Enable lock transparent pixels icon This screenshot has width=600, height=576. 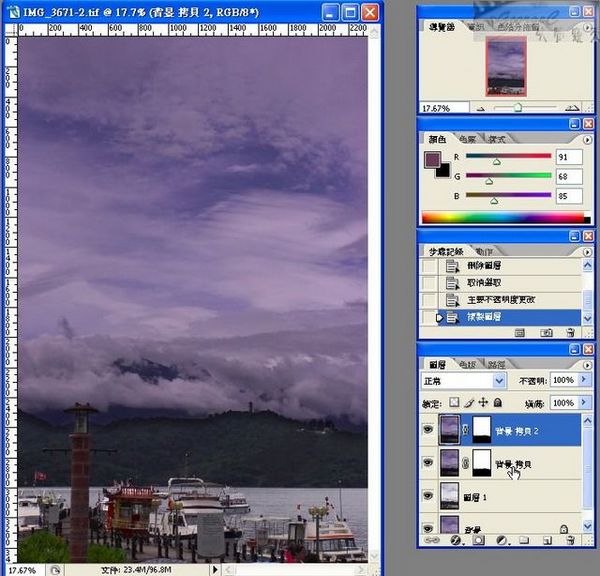tap(454, 402)
